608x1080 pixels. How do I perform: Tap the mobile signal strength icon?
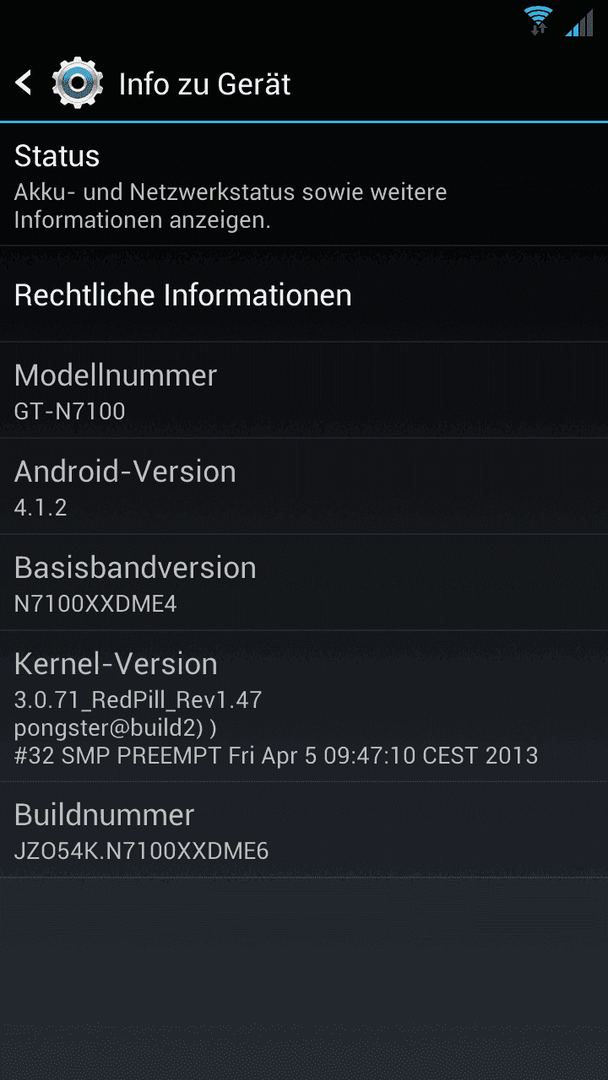tap(579, 22)
